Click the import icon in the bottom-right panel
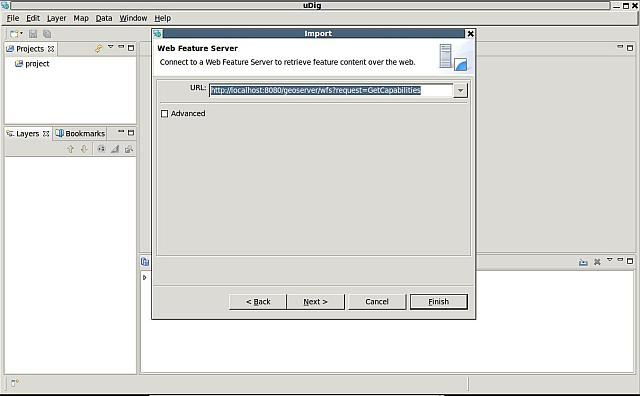 coord(583,262)
